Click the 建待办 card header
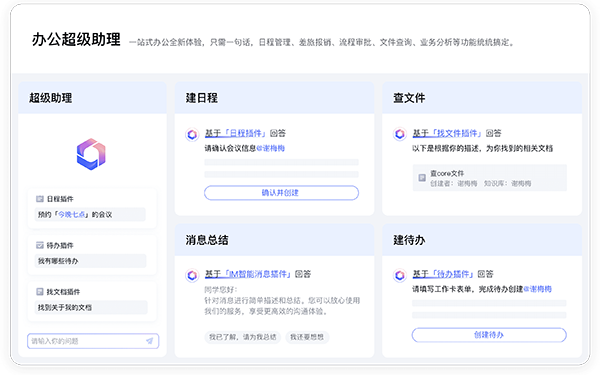600x375 pixels. pos(482,240)
